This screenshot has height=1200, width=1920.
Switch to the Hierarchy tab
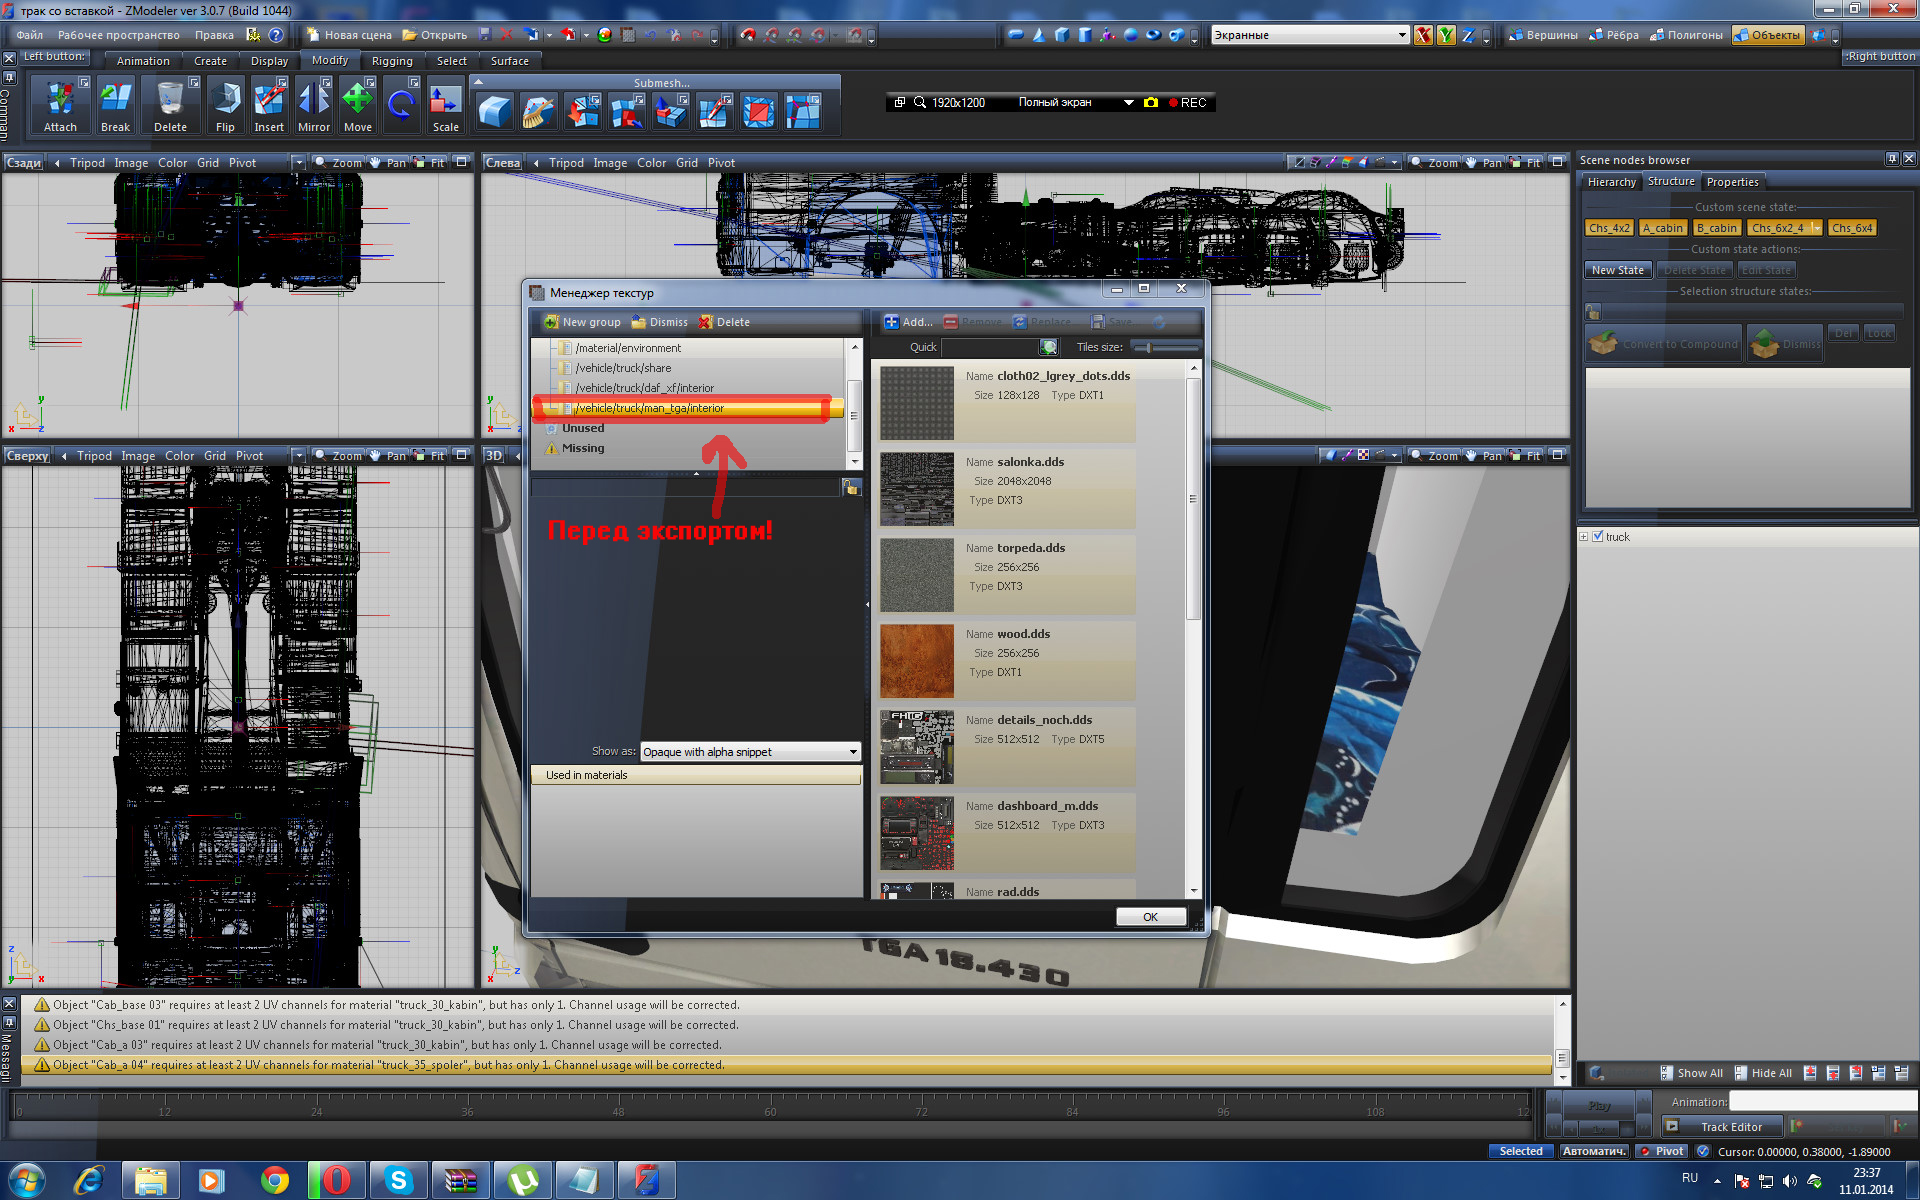pos(1611,182)
